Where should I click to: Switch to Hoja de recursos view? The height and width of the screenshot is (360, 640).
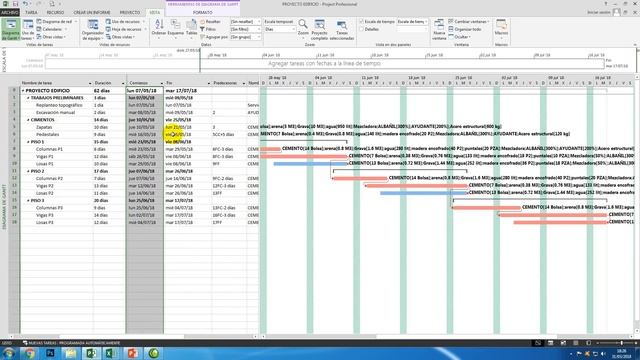[125, 29]
